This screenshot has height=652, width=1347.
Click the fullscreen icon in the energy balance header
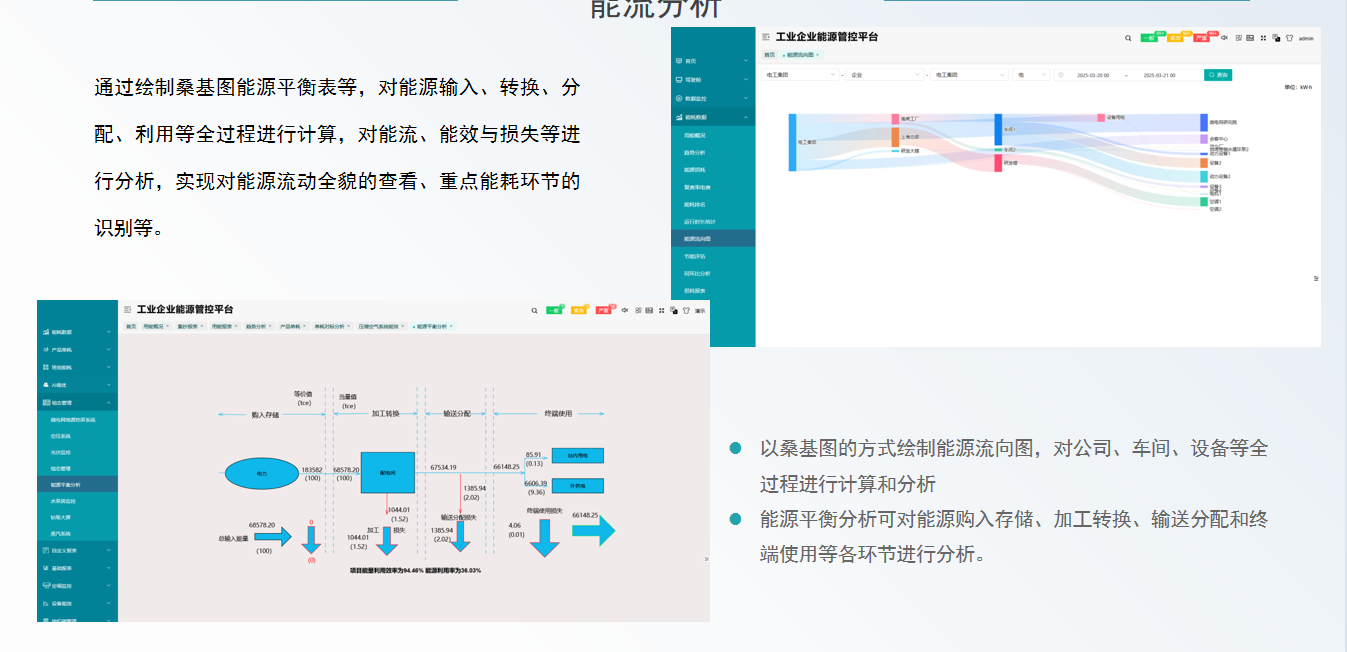pos(661,310)
